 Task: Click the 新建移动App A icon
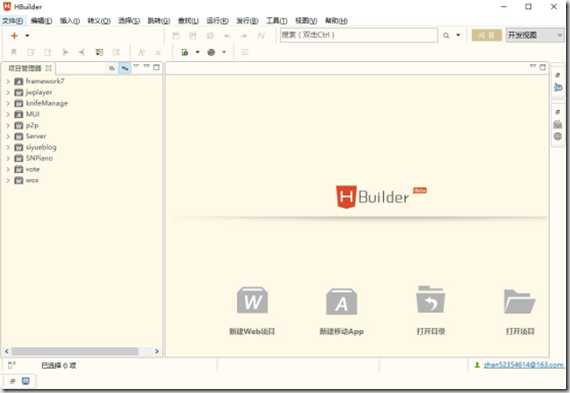click(341, 301)
